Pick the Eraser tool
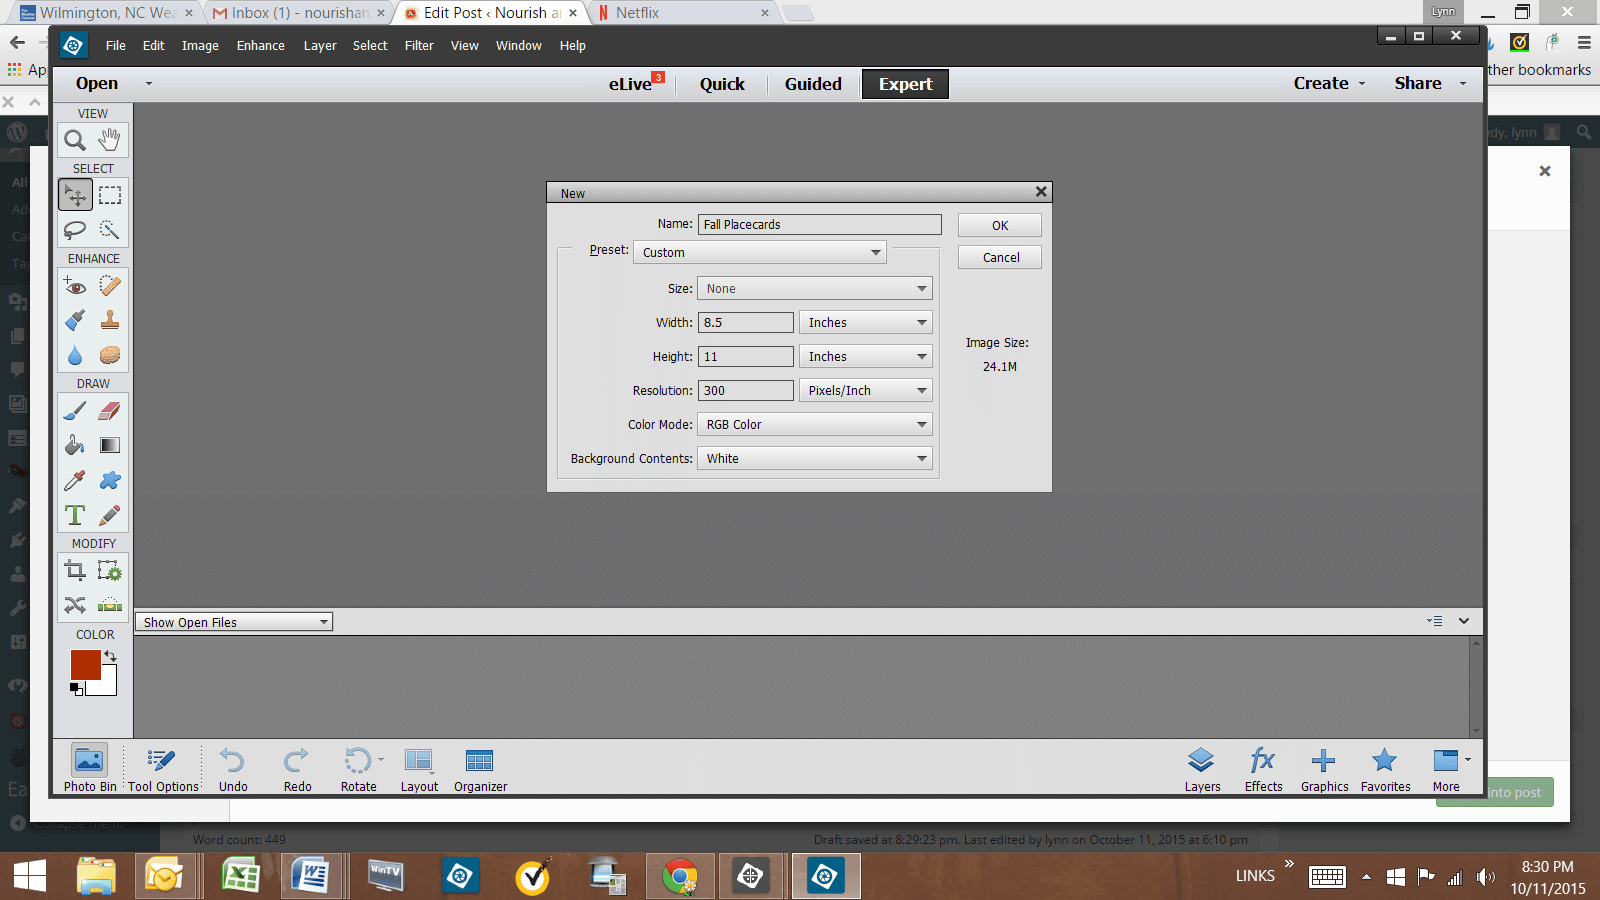 [110, 411]
